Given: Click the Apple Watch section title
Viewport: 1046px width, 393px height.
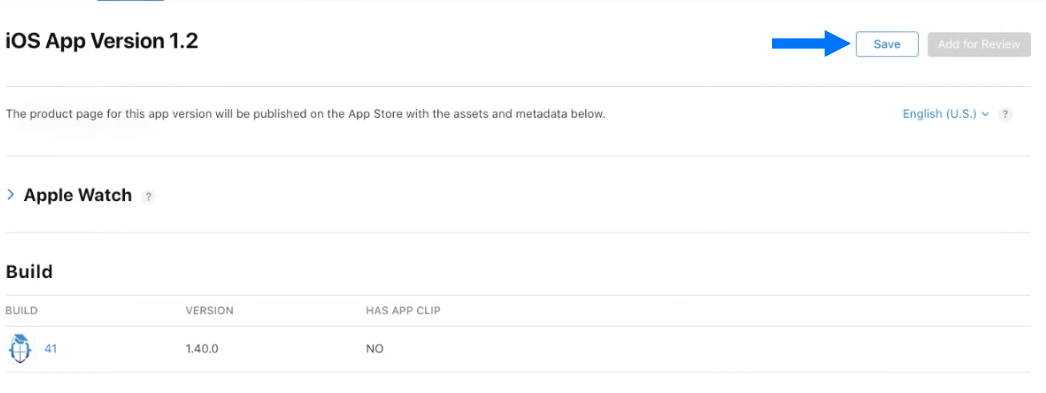Looking at the screenshot, I should coord(77,195).
